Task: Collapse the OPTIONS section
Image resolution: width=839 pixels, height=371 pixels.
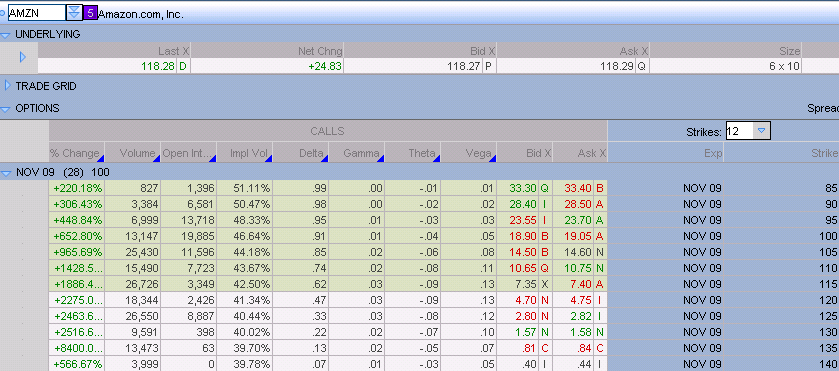Action: pyautogui.click(x=6, y=109)
